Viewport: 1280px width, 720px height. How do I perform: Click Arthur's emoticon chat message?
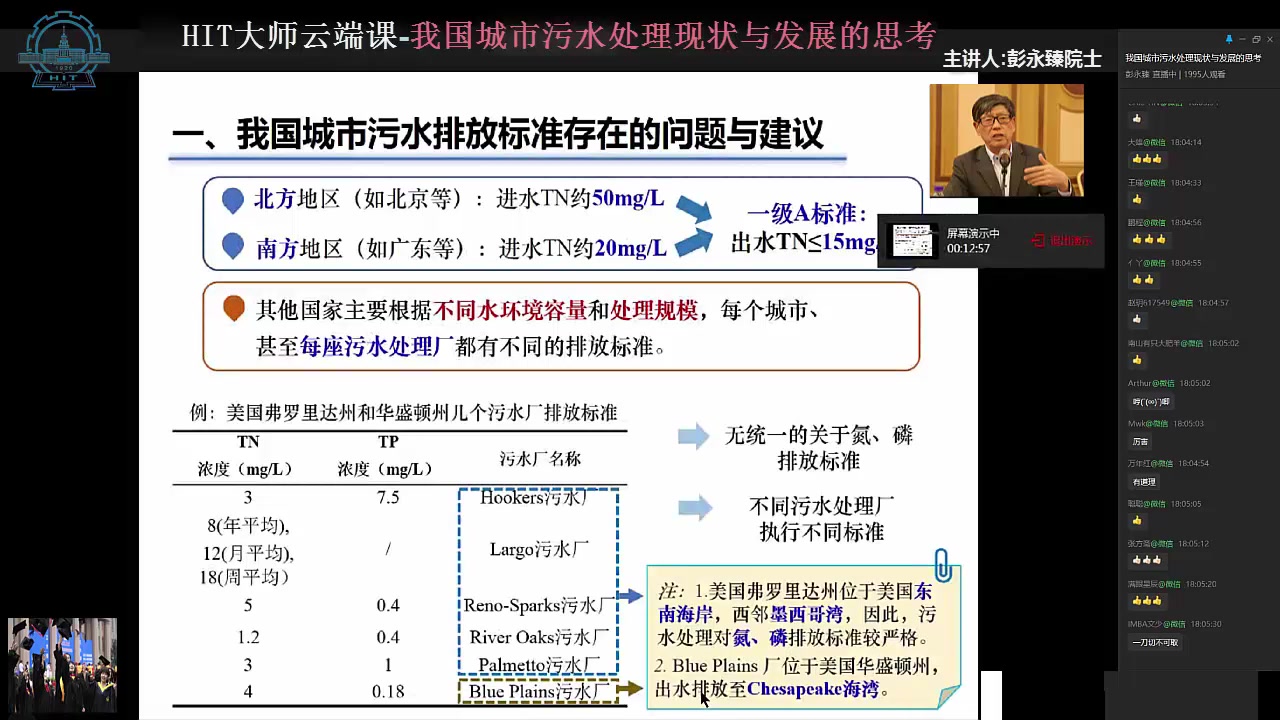1151,401
